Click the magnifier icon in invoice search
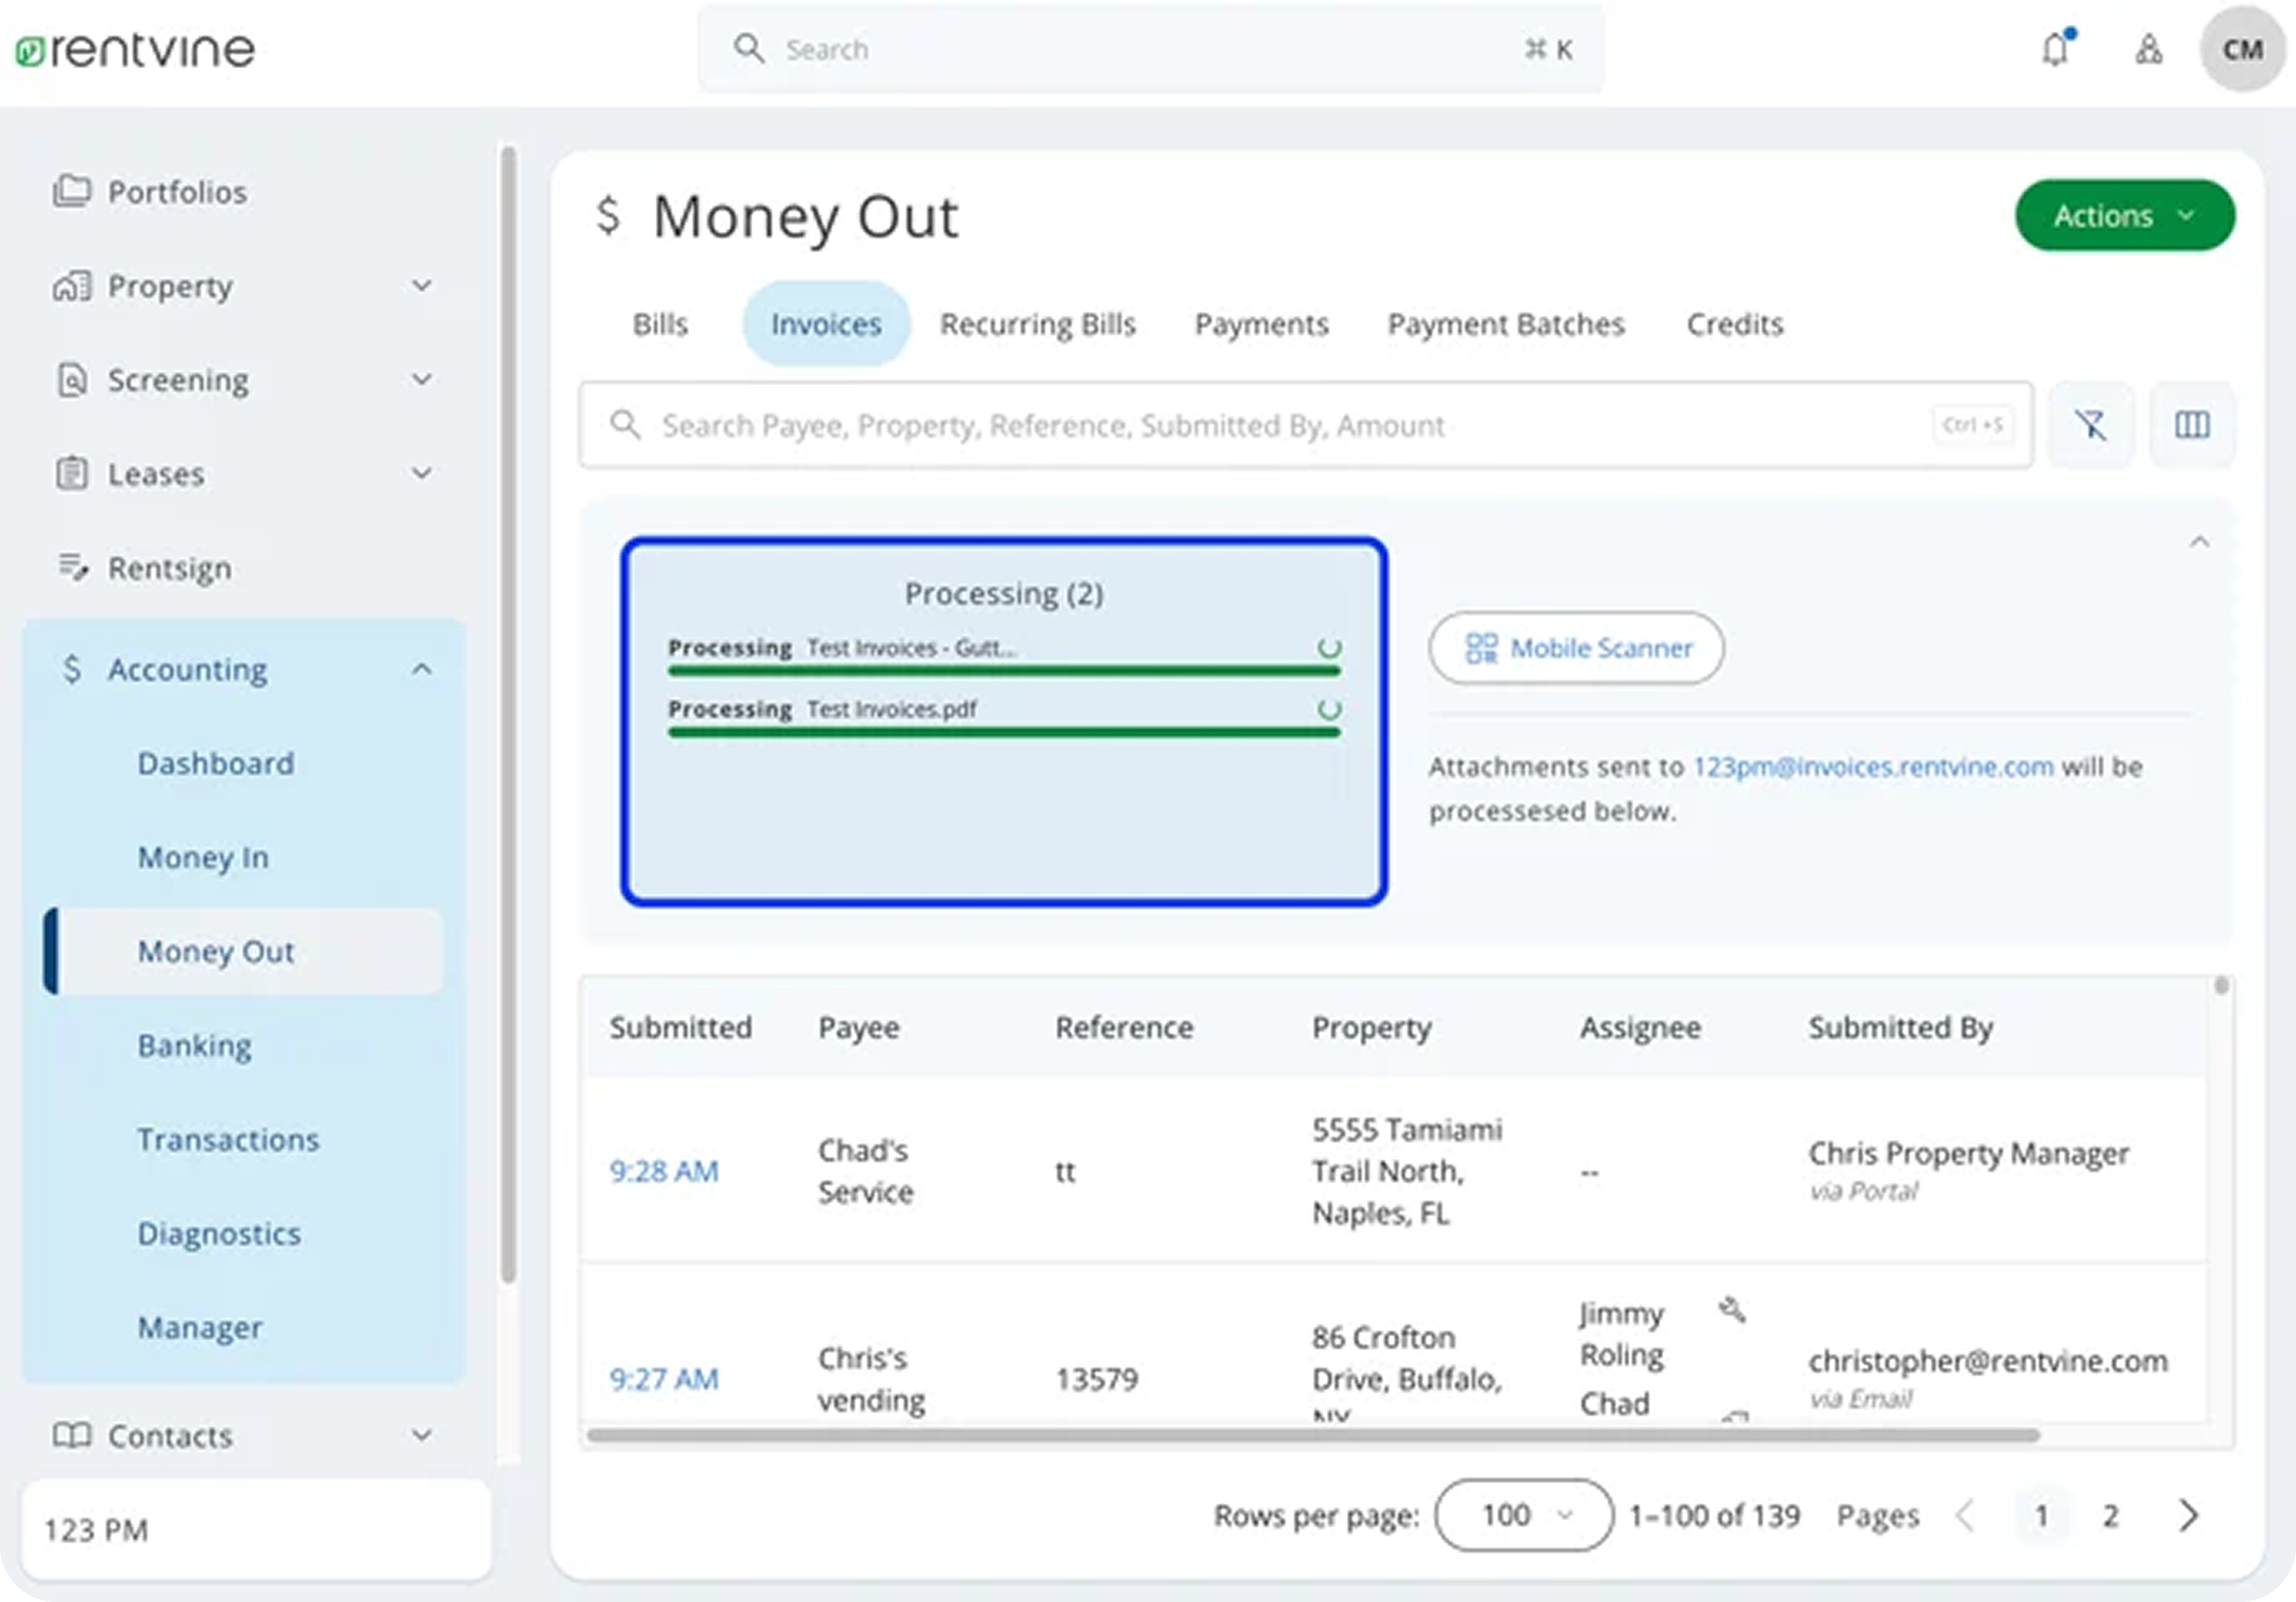 point(626,425)
